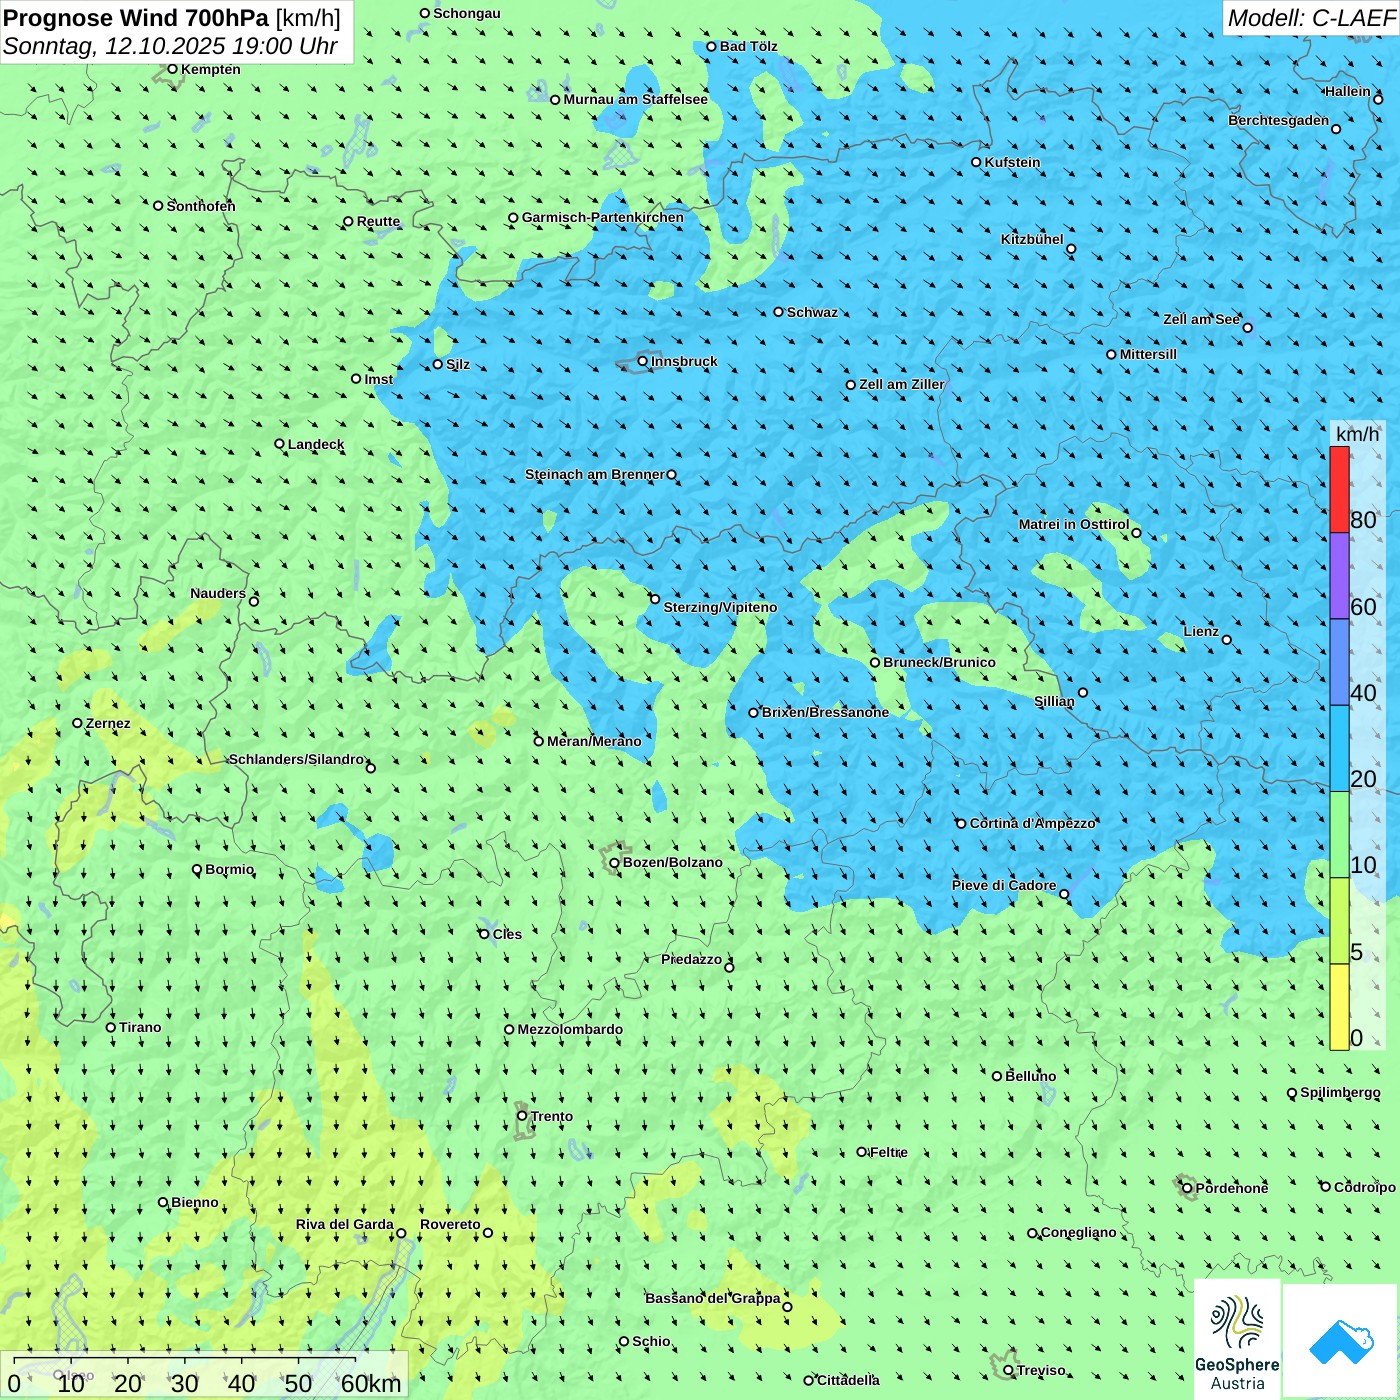Click the 'Prognose Wind 700hPa' title
Screen dimensions: 1400x1400
coord(137,18)
